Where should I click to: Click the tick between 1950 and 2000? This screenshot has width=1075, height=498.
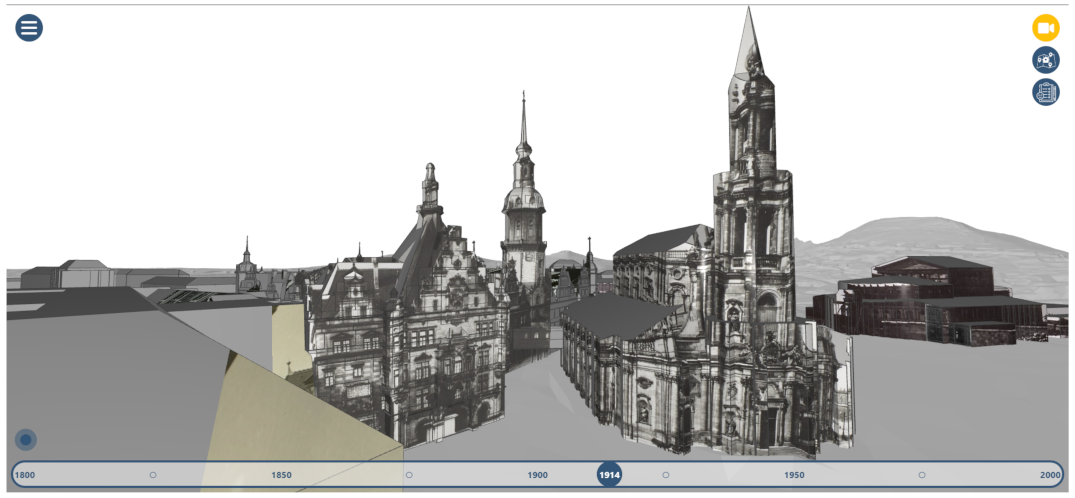[922, 475]
